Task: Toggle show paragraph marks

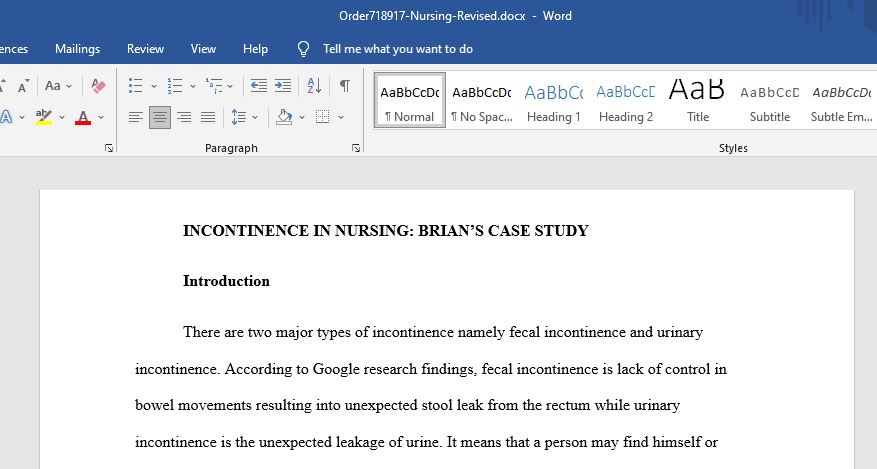Action: click(x=345, y=86)
